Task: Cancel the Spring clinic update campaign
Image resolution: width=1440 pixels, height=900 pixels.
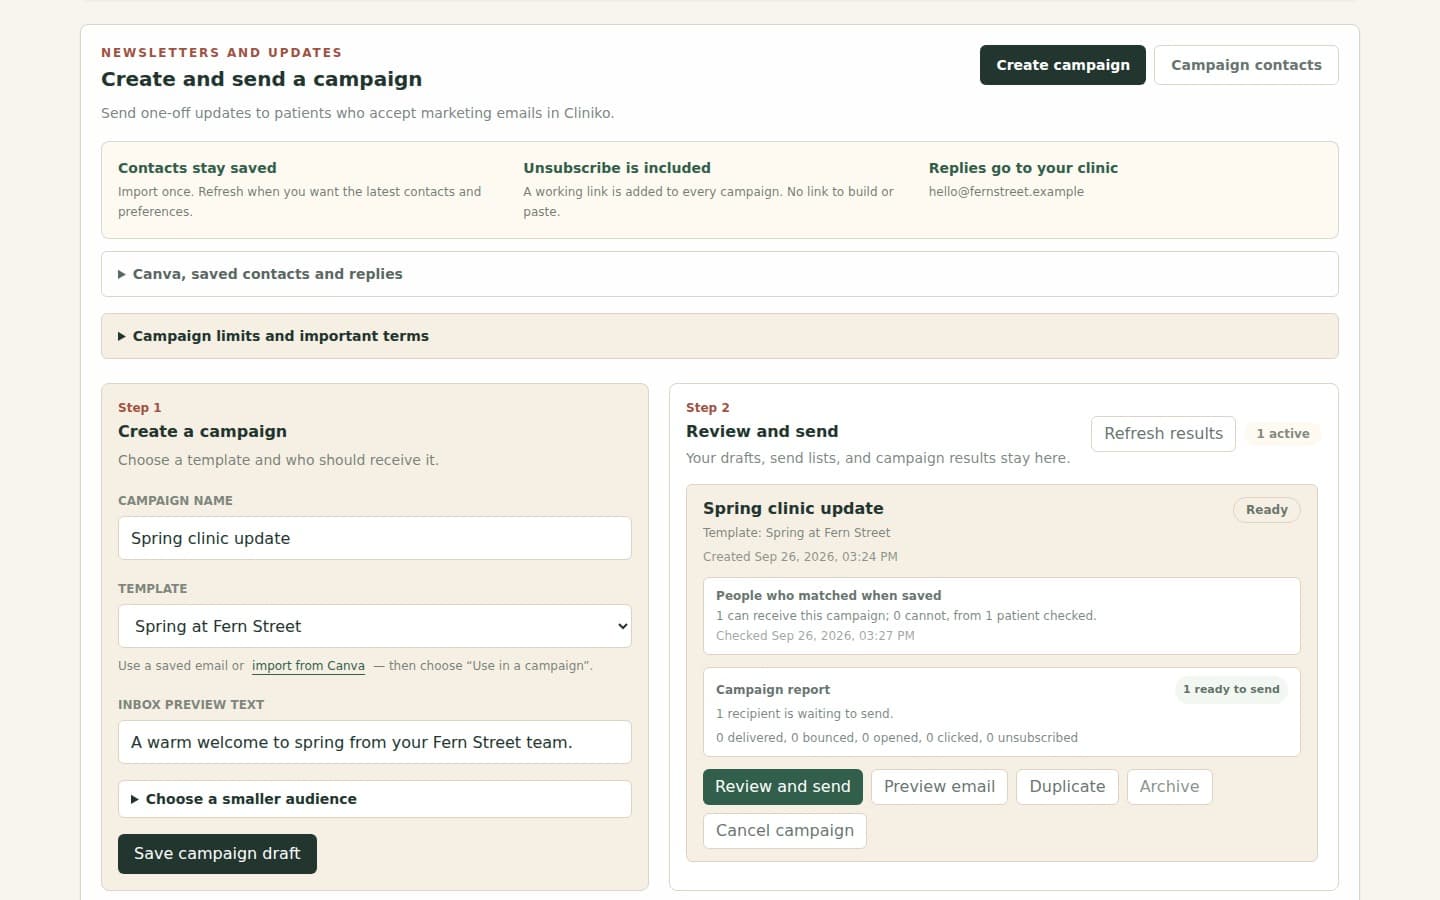Action: (785, 831)
